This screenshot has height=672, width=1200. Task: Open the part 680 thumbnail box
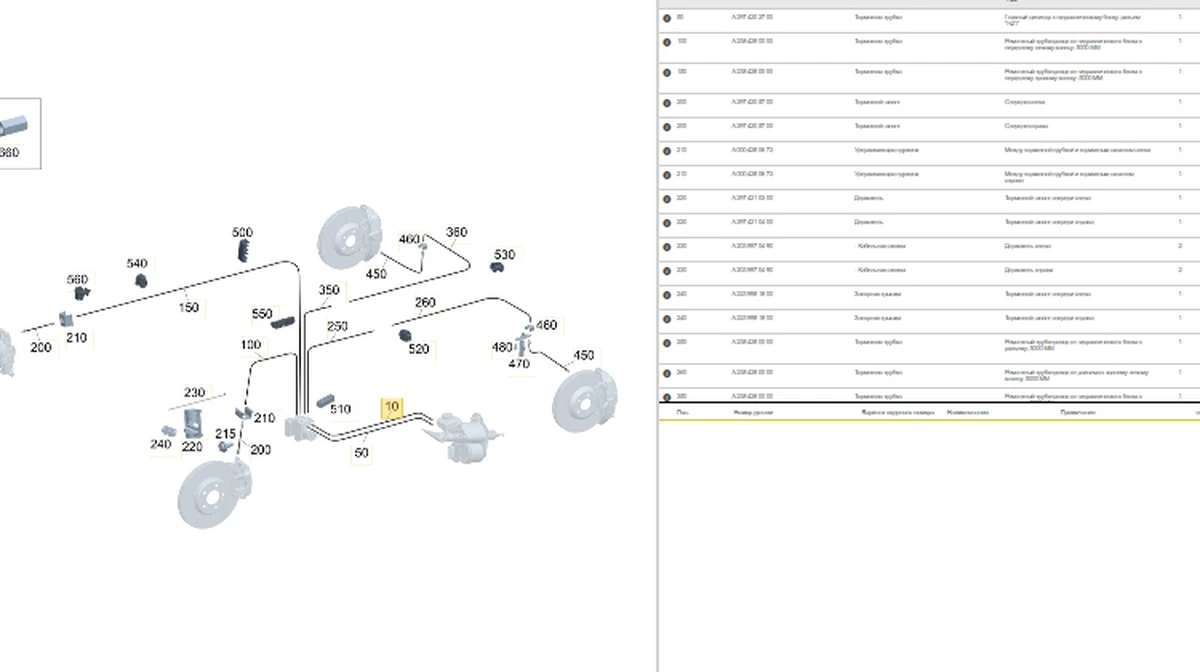point(14,132)
